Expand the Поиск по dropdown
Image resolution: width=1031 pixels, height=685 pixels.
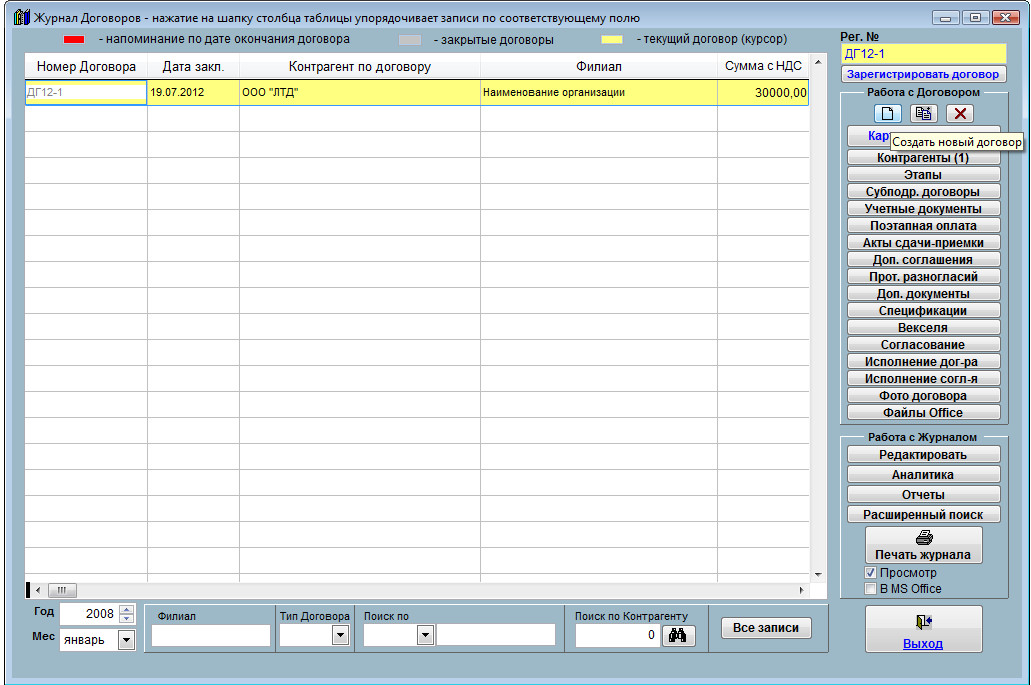[x=425, y=635]
